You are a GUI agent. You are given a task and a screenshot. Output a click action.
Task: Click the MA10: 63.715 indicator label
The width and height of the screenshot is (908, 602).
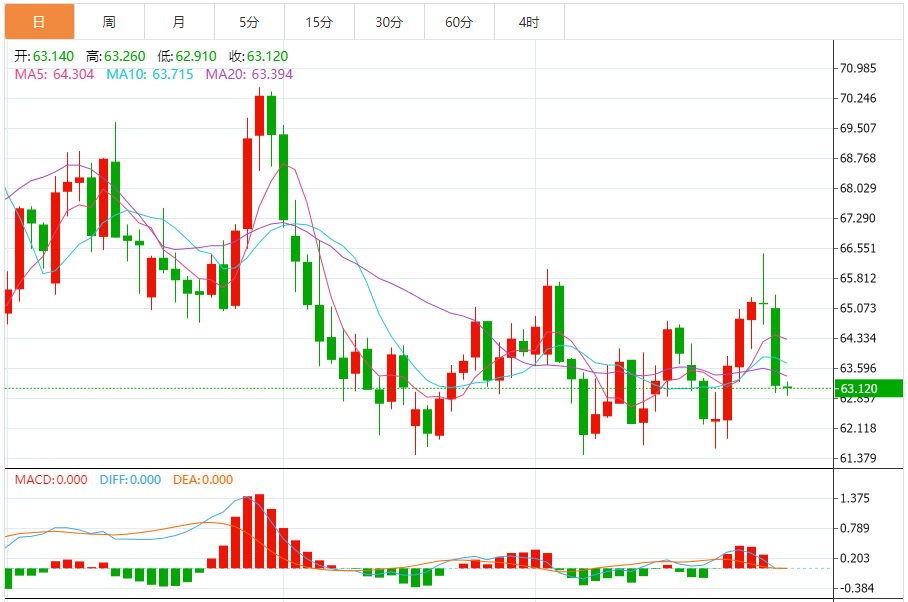150,74
